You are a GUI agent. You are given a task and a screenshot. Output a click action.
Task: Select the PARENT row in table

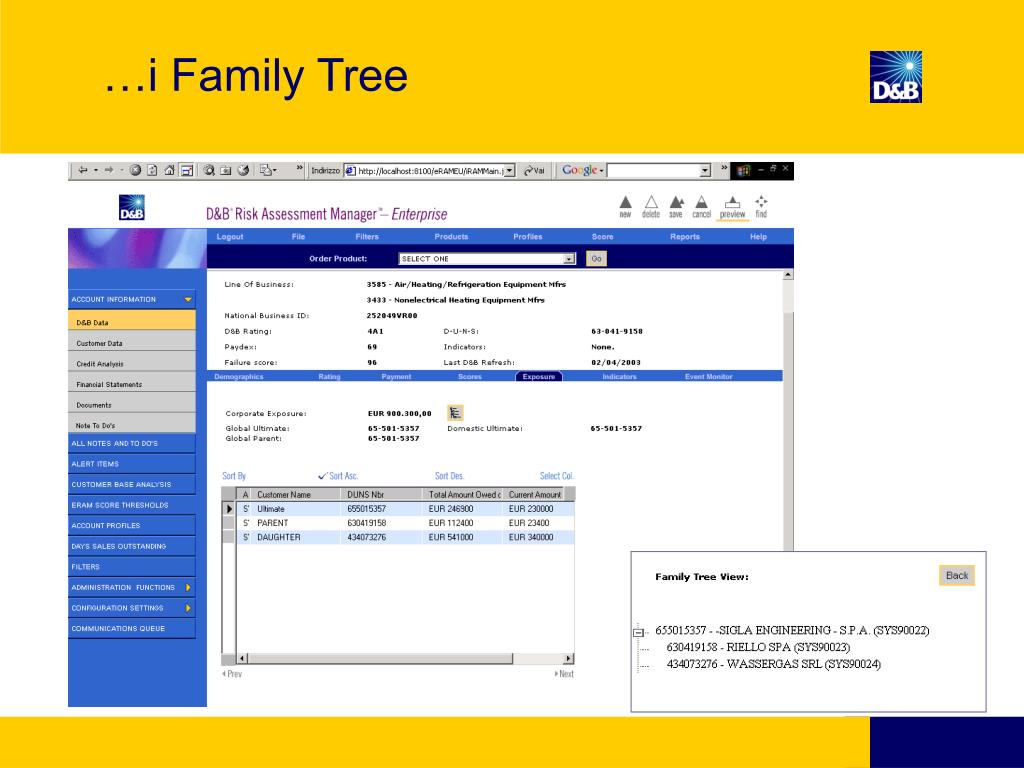coord(405,522)
